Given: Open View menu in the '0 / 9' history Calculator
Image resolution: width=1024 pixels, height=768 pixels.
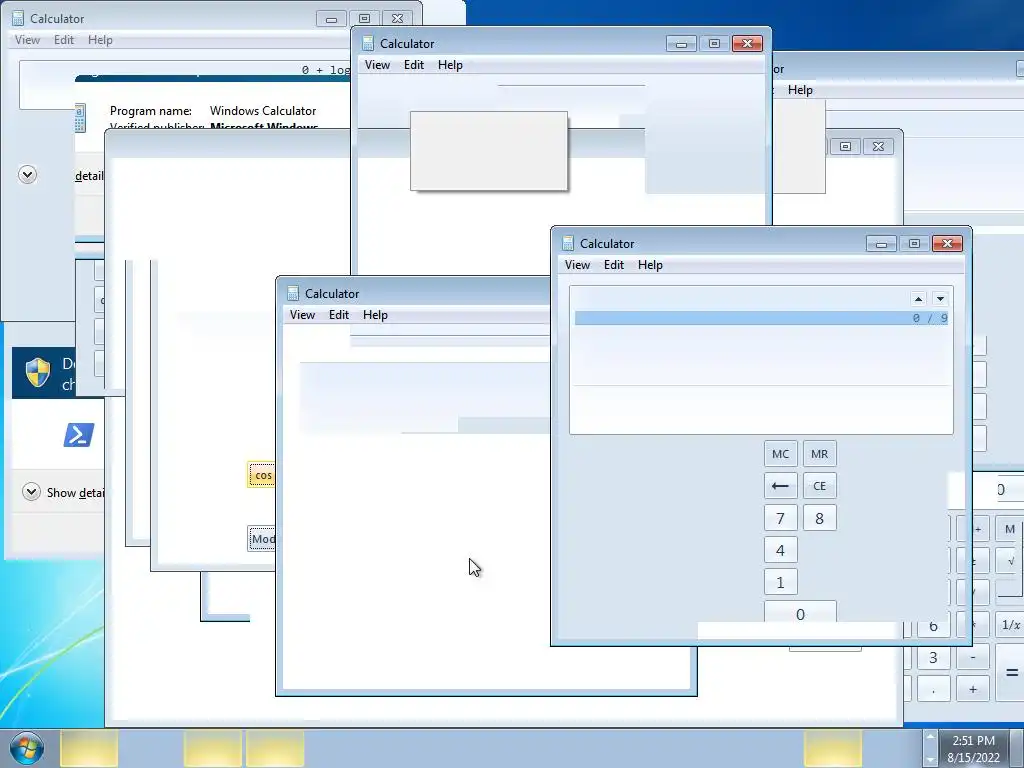Looking at the screenshot, I should (577, 265).
